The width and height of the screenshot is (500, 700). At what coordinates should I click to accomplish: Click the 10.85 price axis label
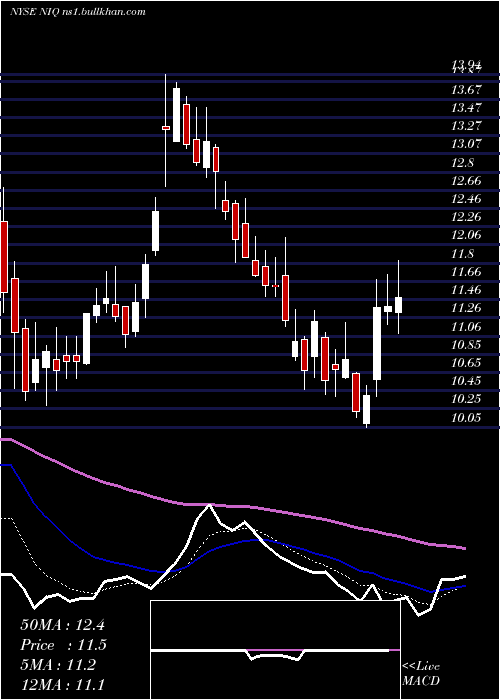(467, 345)
